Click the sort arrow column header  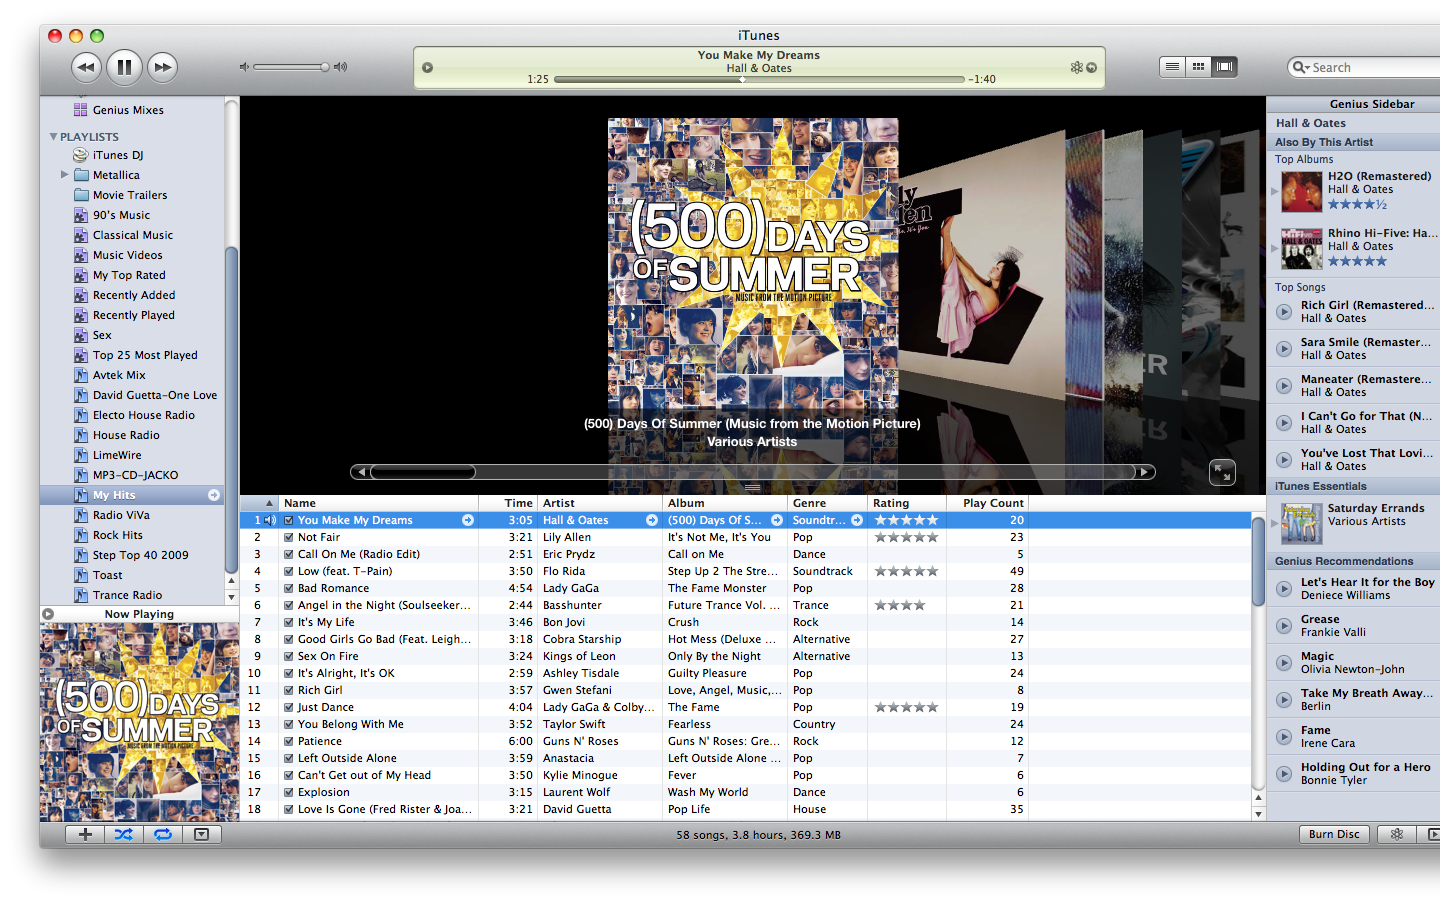pyautogui.click(x=259, y=503)
